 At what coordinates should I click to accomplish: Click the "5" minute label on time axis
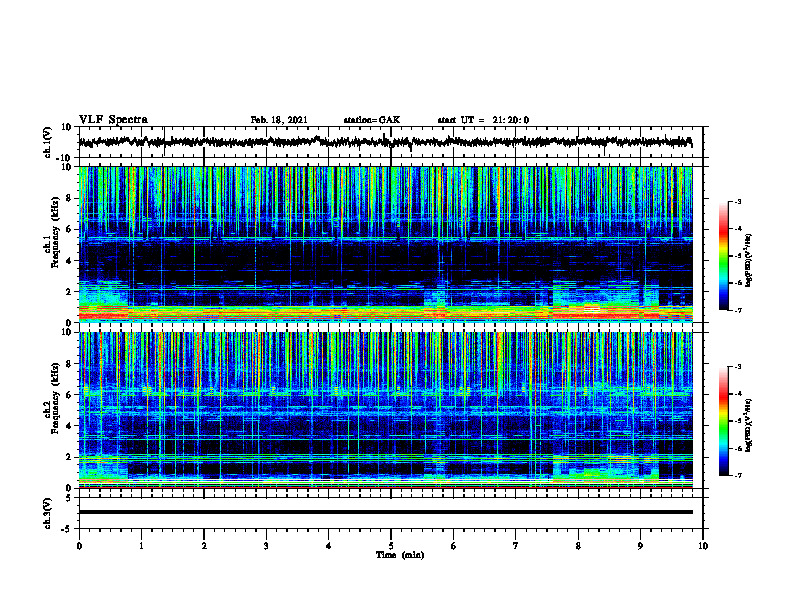point(391,546)
